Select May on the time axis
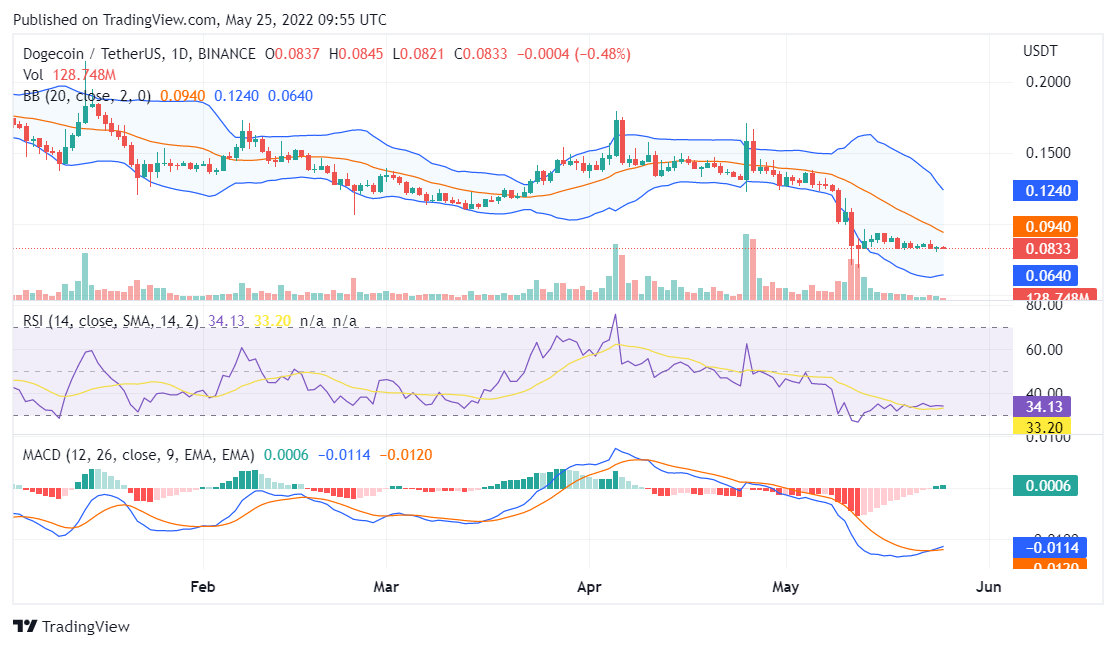Viewport: 1116px width, 648px height. [x=786, y=587]
